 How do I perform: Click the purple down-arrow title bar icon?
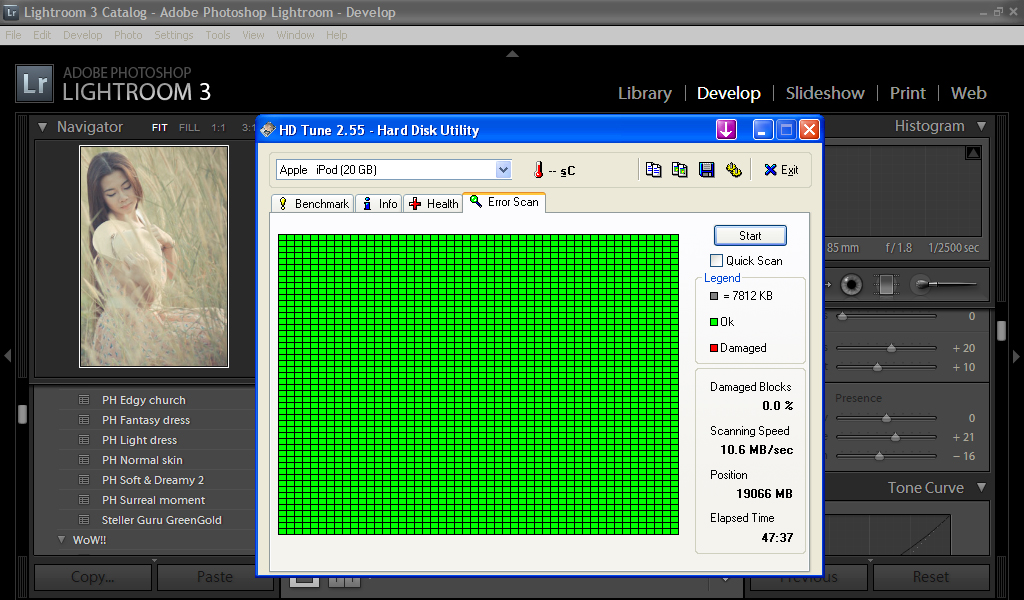point(726,130)
